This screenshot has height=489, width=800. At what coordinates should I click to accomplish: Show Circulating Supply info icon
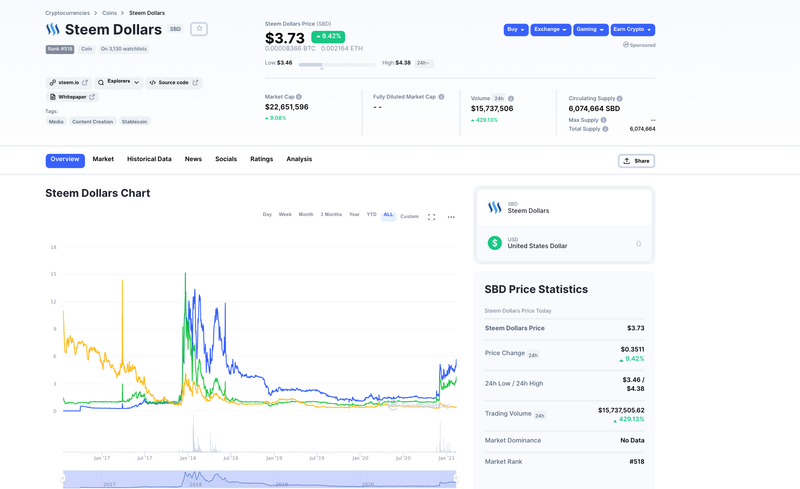pos(619,99)
